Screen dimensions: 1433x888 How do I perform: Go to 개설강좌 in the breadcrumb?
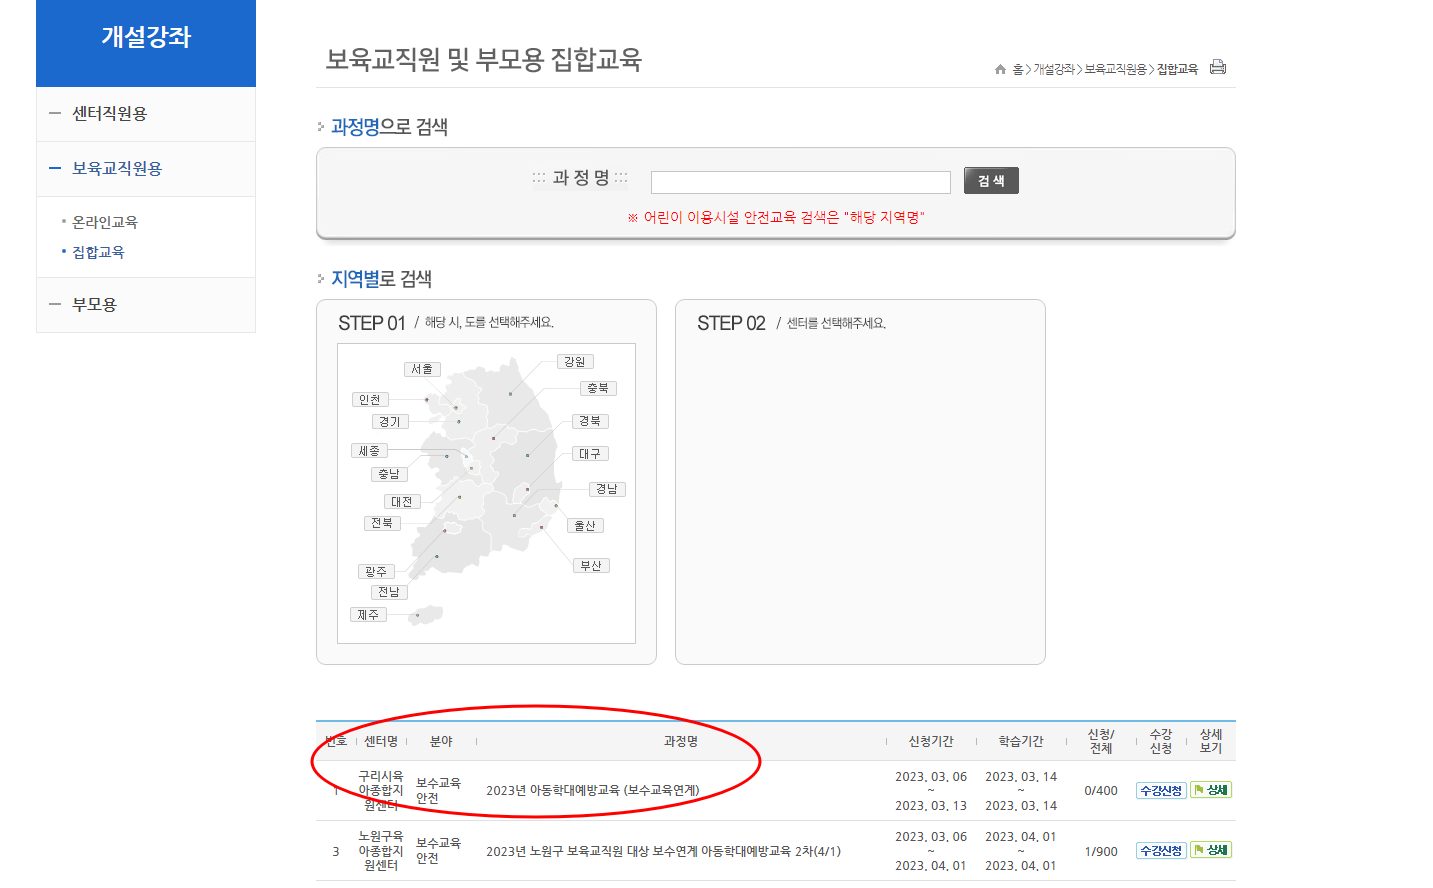[x=1054, y=69]
